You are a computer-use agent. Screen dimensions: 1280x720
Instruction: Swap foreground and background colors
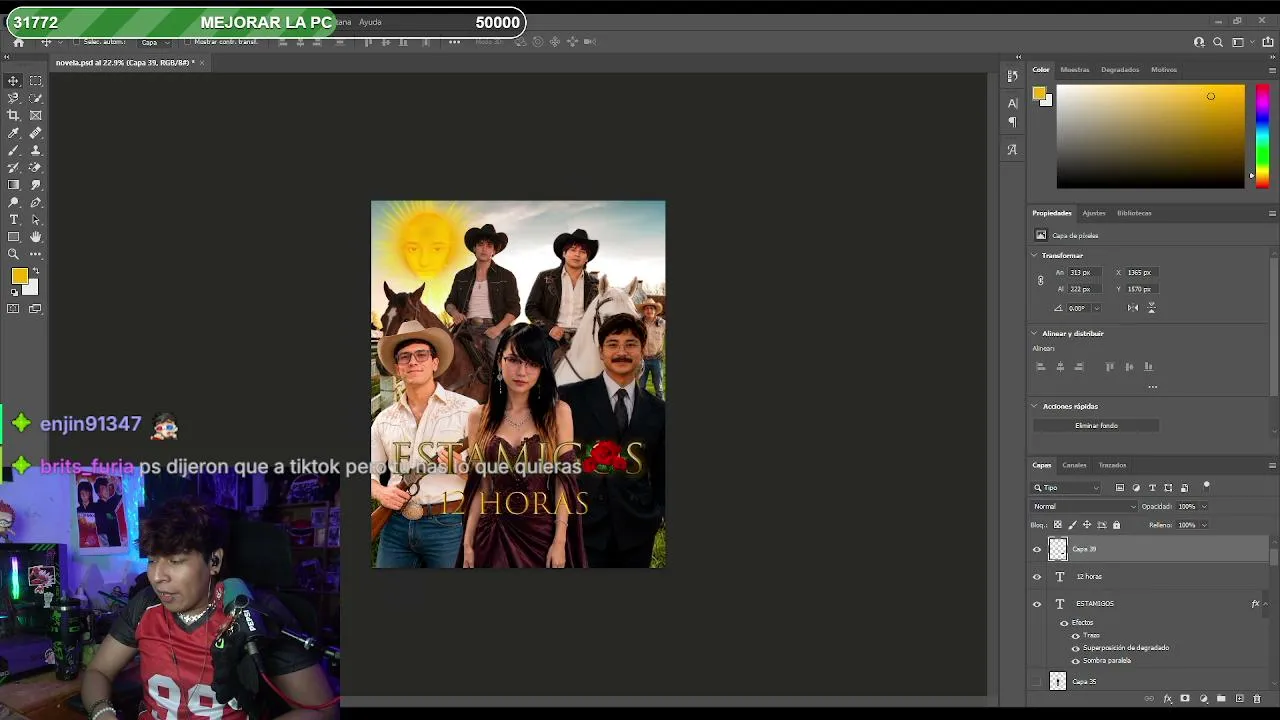click(x=36, y=271)
